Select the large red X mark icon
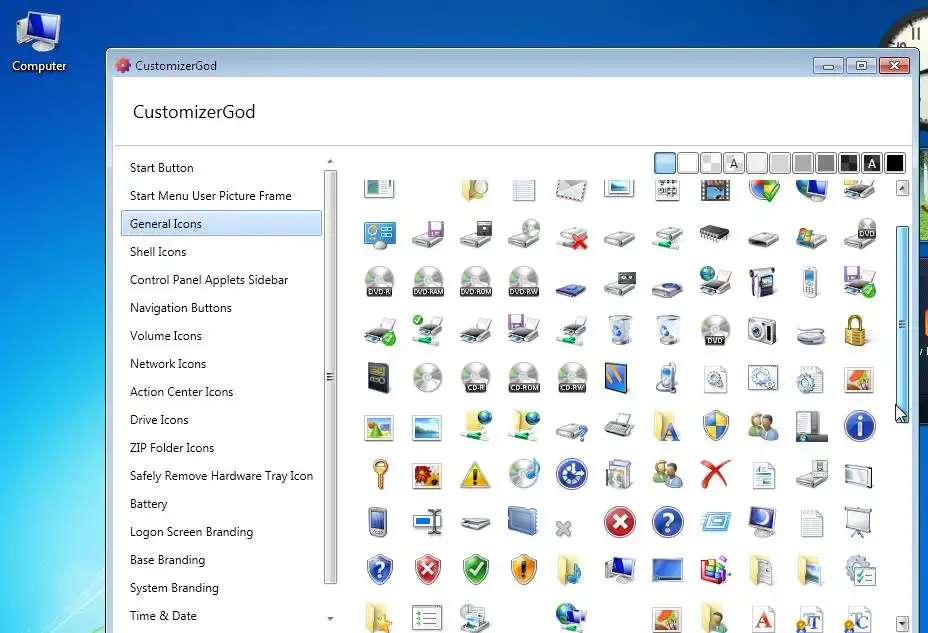The height and width of the screenshot is (633, 928). pyautogui.click(x=715, y=474)
